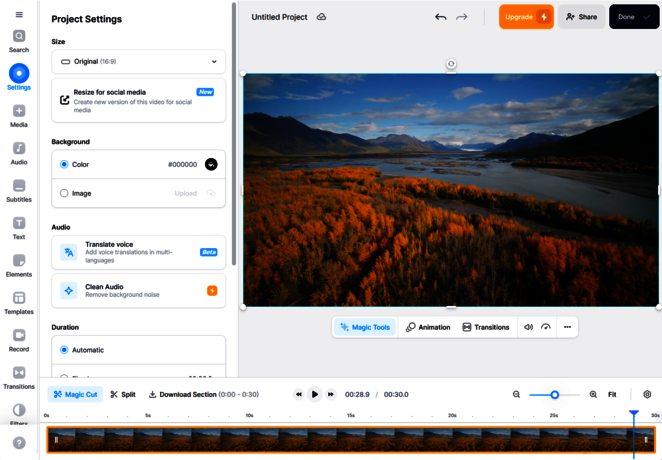The height and width of the screenshot is (460, 662).
Task: Open the volume control icon
Action: pos(528,327)
